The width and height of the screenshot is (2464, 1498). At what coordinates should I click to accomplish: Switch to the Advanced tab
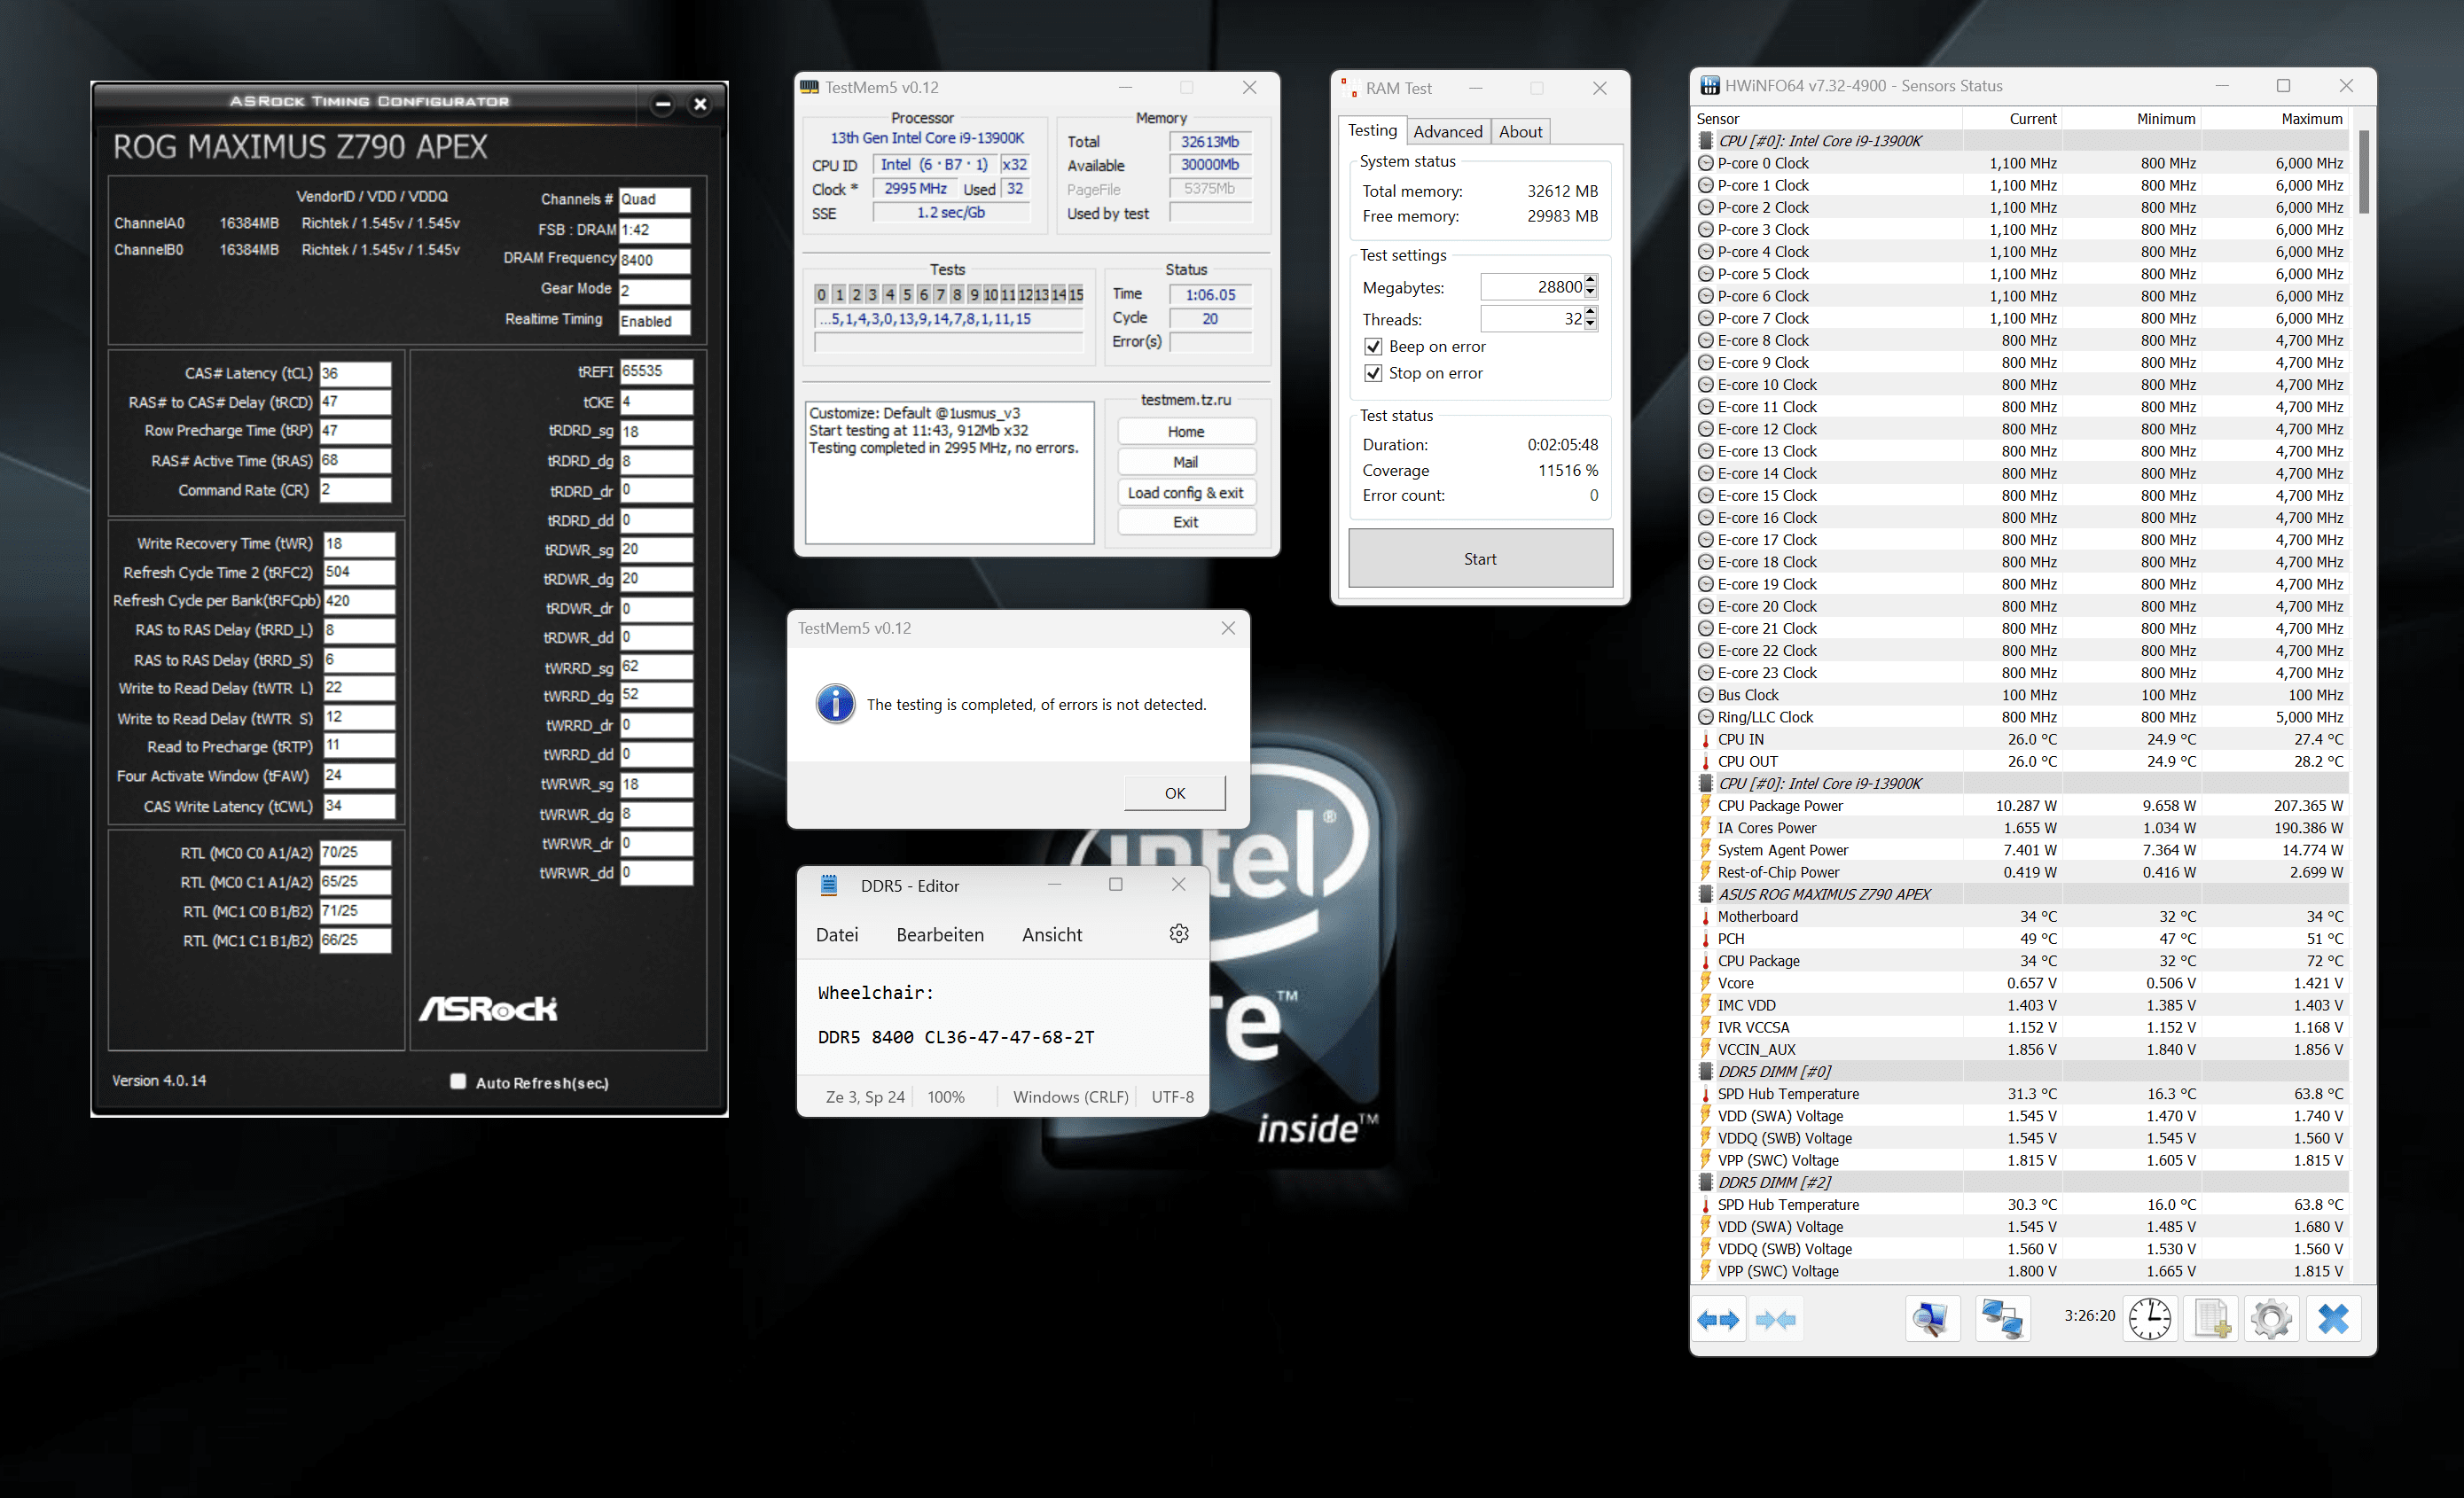(1447, 132)
